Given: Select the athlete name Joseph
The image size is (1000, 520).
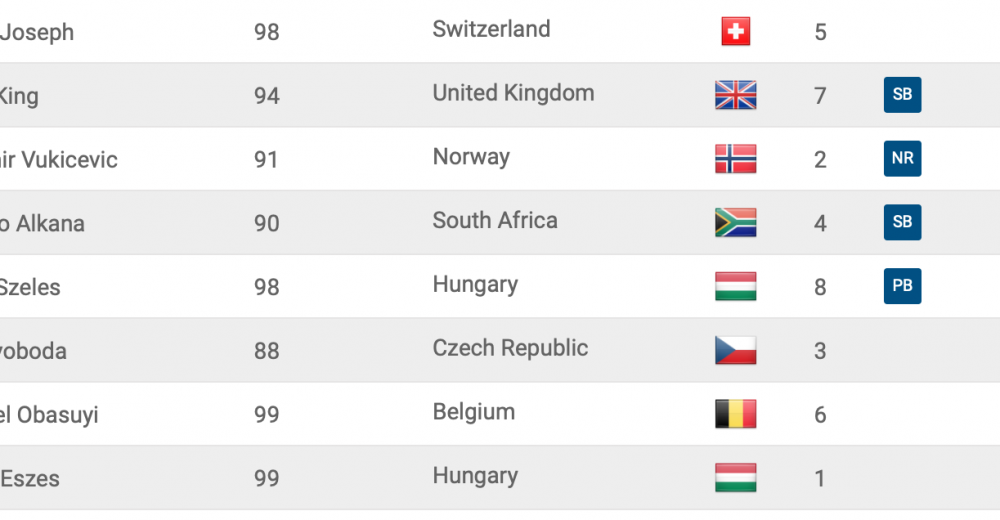Looking at the screenshot, I should (x=36, y=32).
